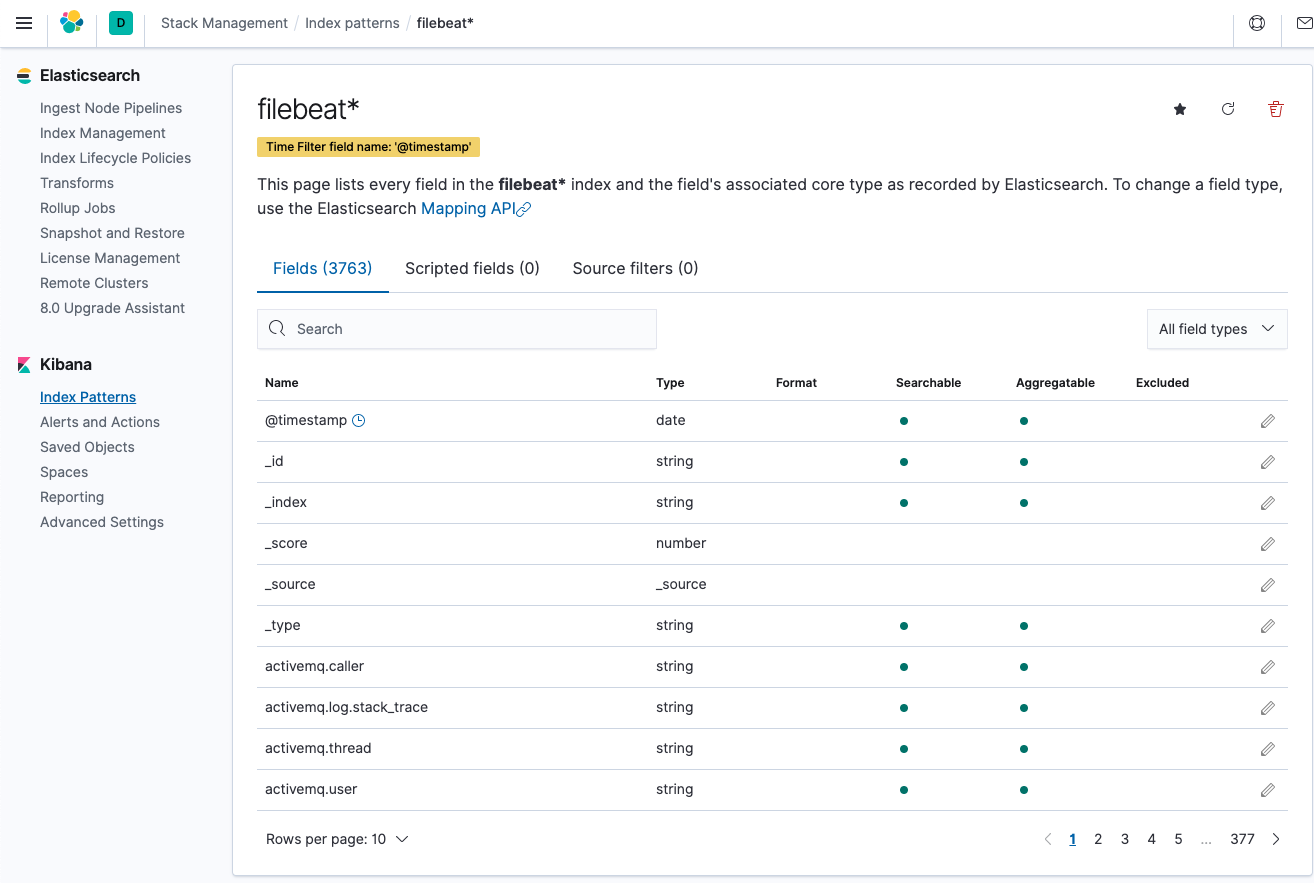Open Index Lifecycle Policies in sidebar
The height and width of the screenshot is (883, 1314).
click(115, 158)
